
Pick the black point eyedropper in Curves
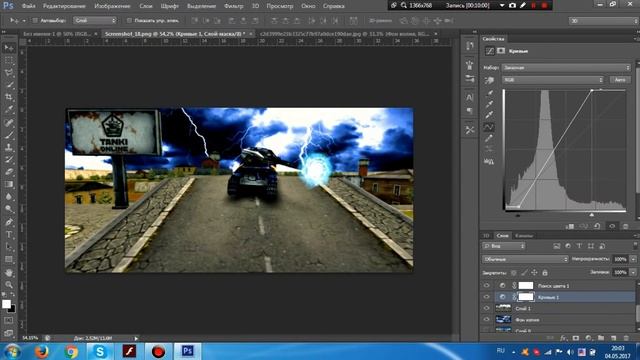(489, 94)
